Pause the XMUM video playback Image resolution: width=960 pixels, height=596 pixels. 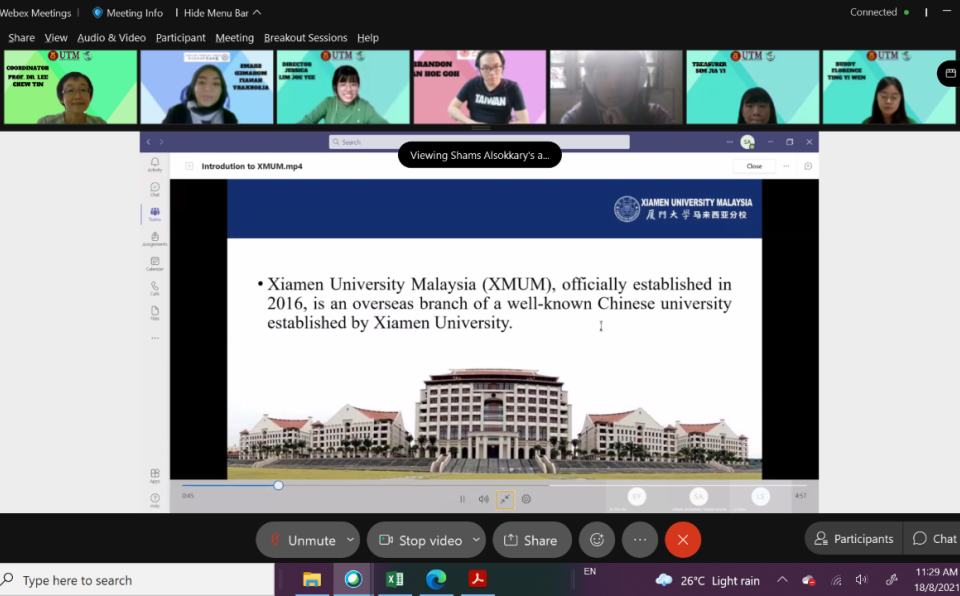[x=462, y=499]
